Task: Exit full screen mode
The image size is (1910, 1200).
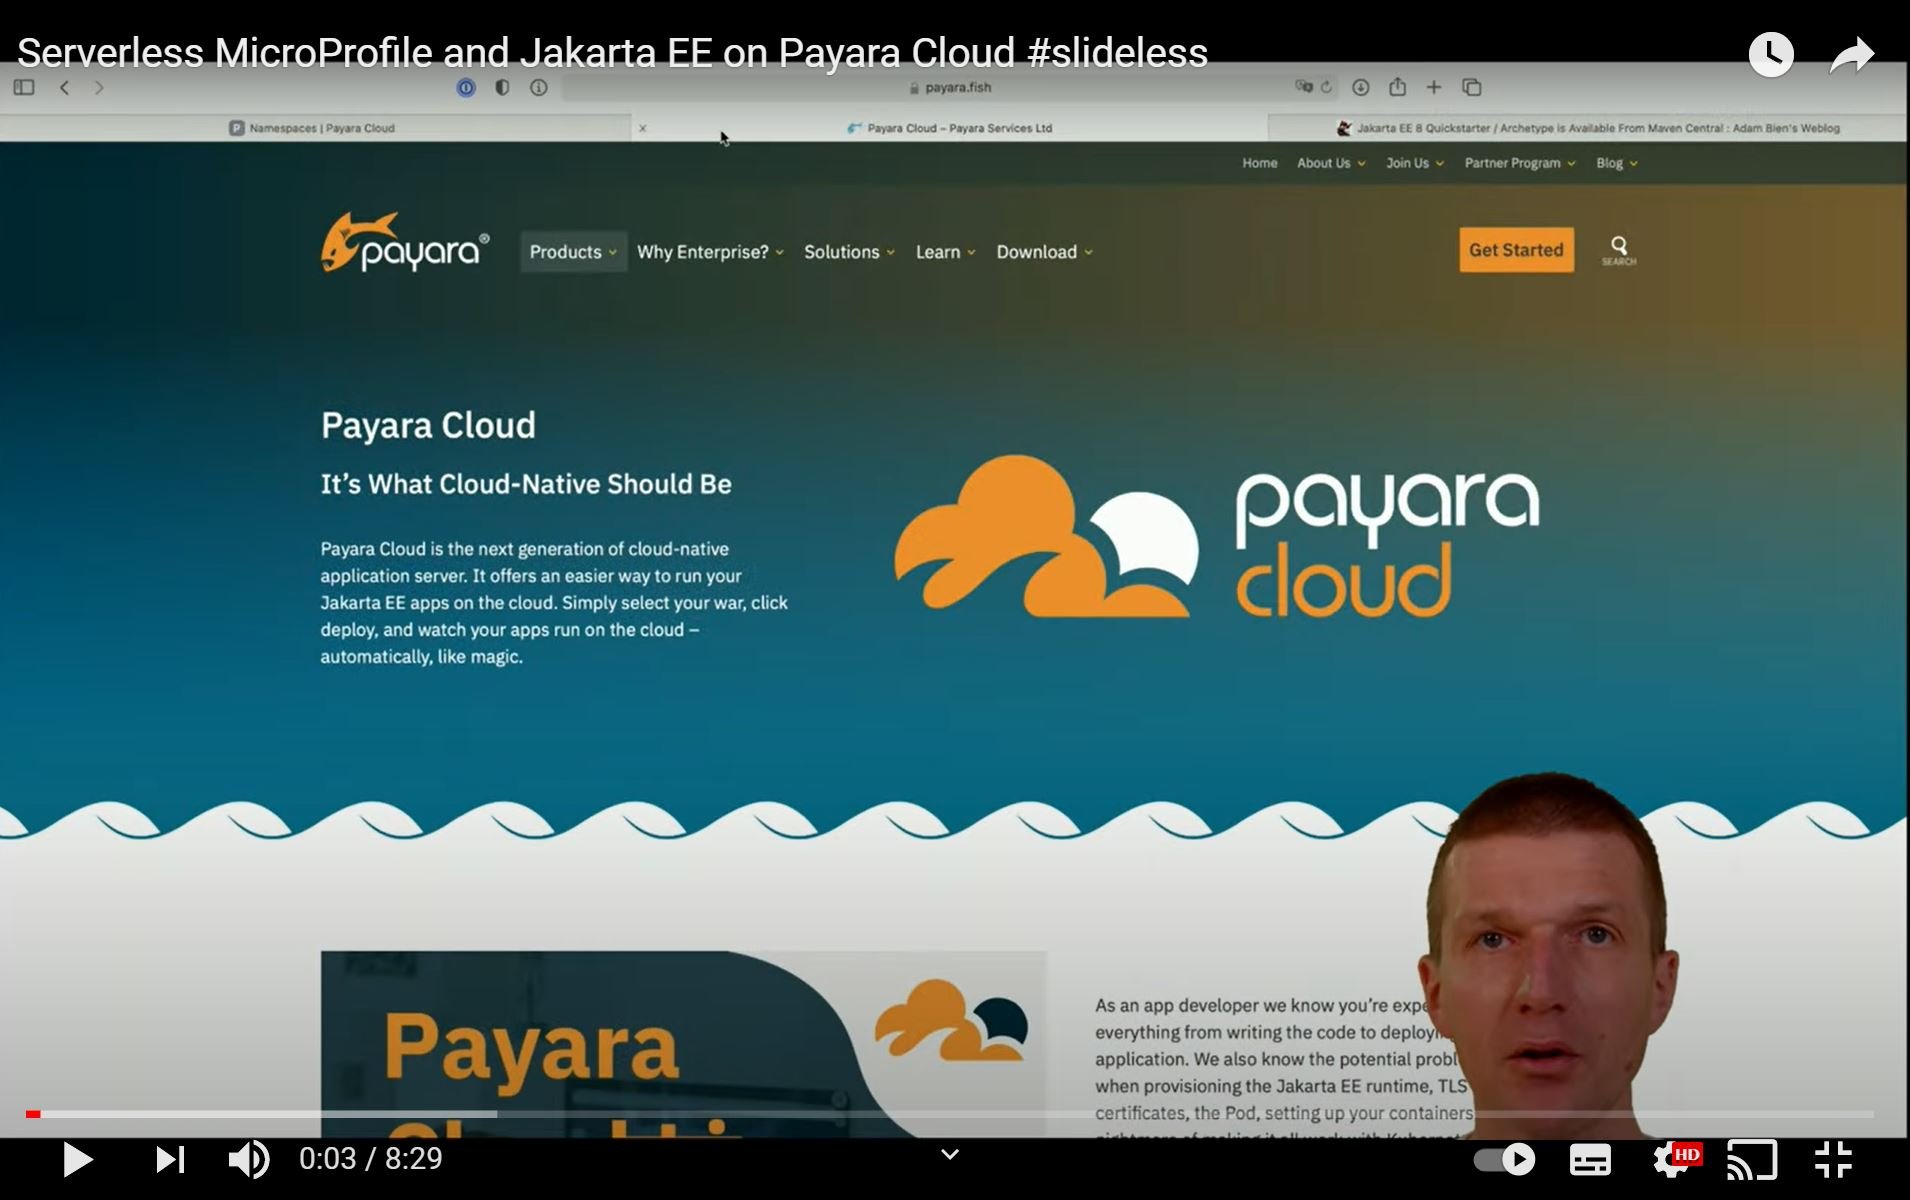Action: point(1833,1159)
